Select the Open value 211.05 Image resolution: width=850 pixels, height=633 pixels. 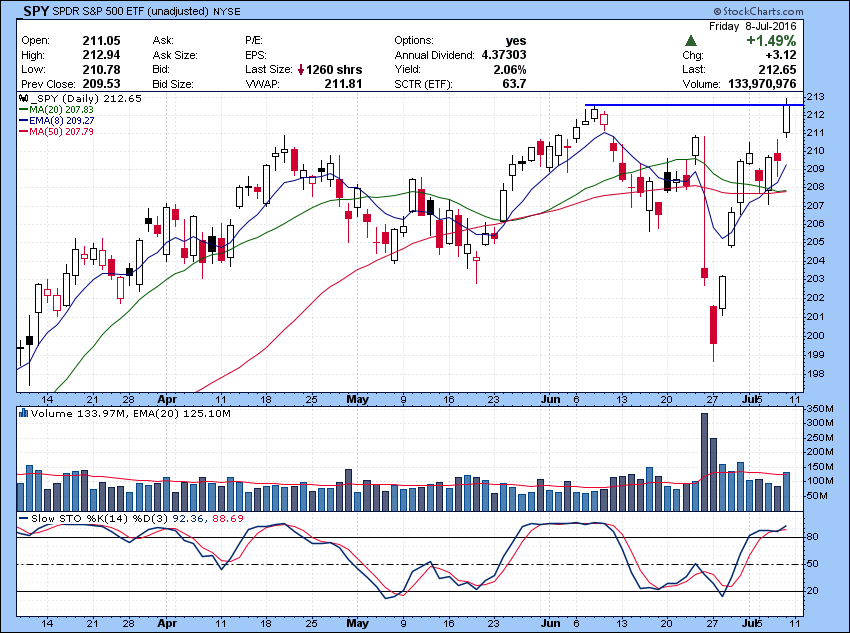pyautogui.click(x=101, y=41)
